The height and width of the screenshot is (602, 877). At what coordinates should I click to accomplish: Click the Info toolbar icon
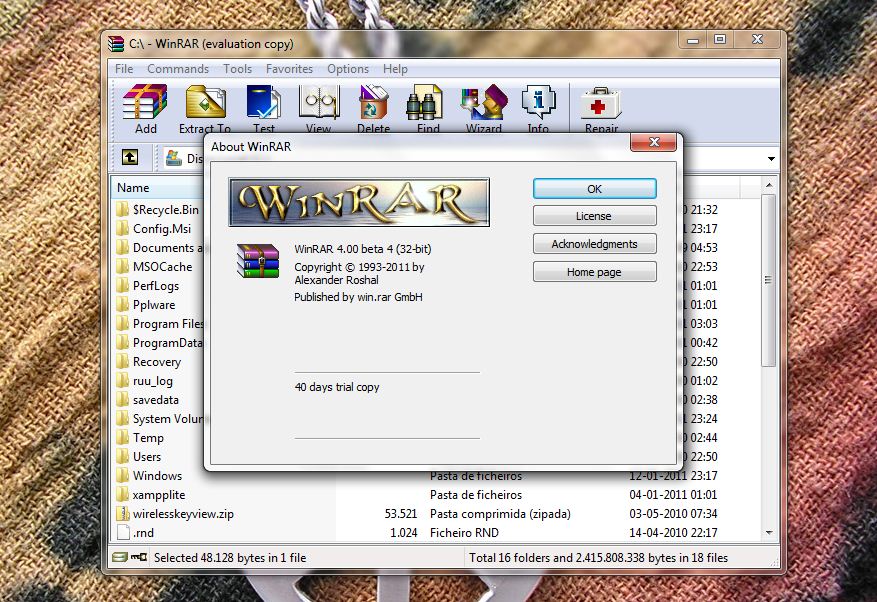pos(538,101)
